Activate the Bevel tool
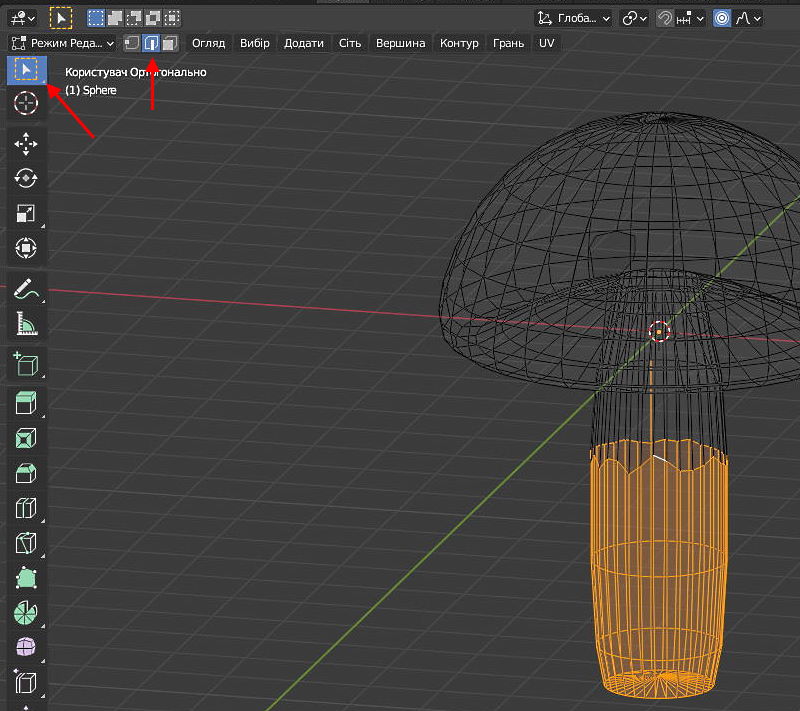 [x=27, y=473]
